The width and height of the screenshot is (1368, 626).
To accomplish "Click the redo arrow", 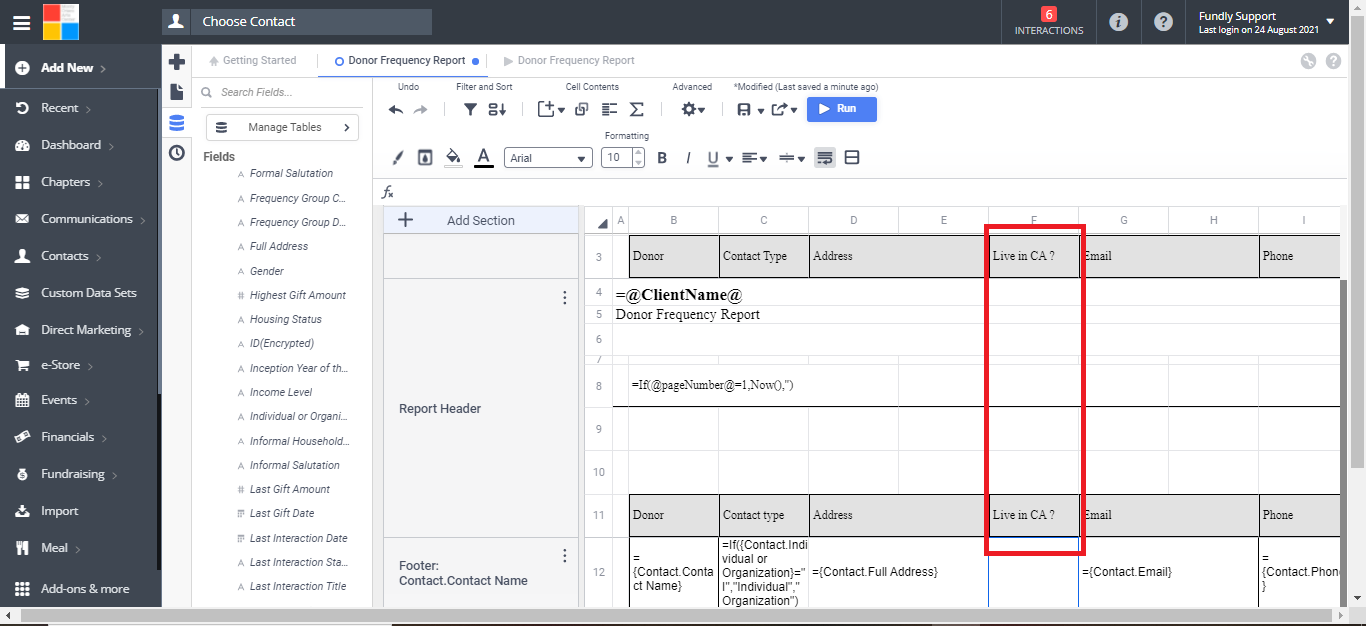I will 421,110.
